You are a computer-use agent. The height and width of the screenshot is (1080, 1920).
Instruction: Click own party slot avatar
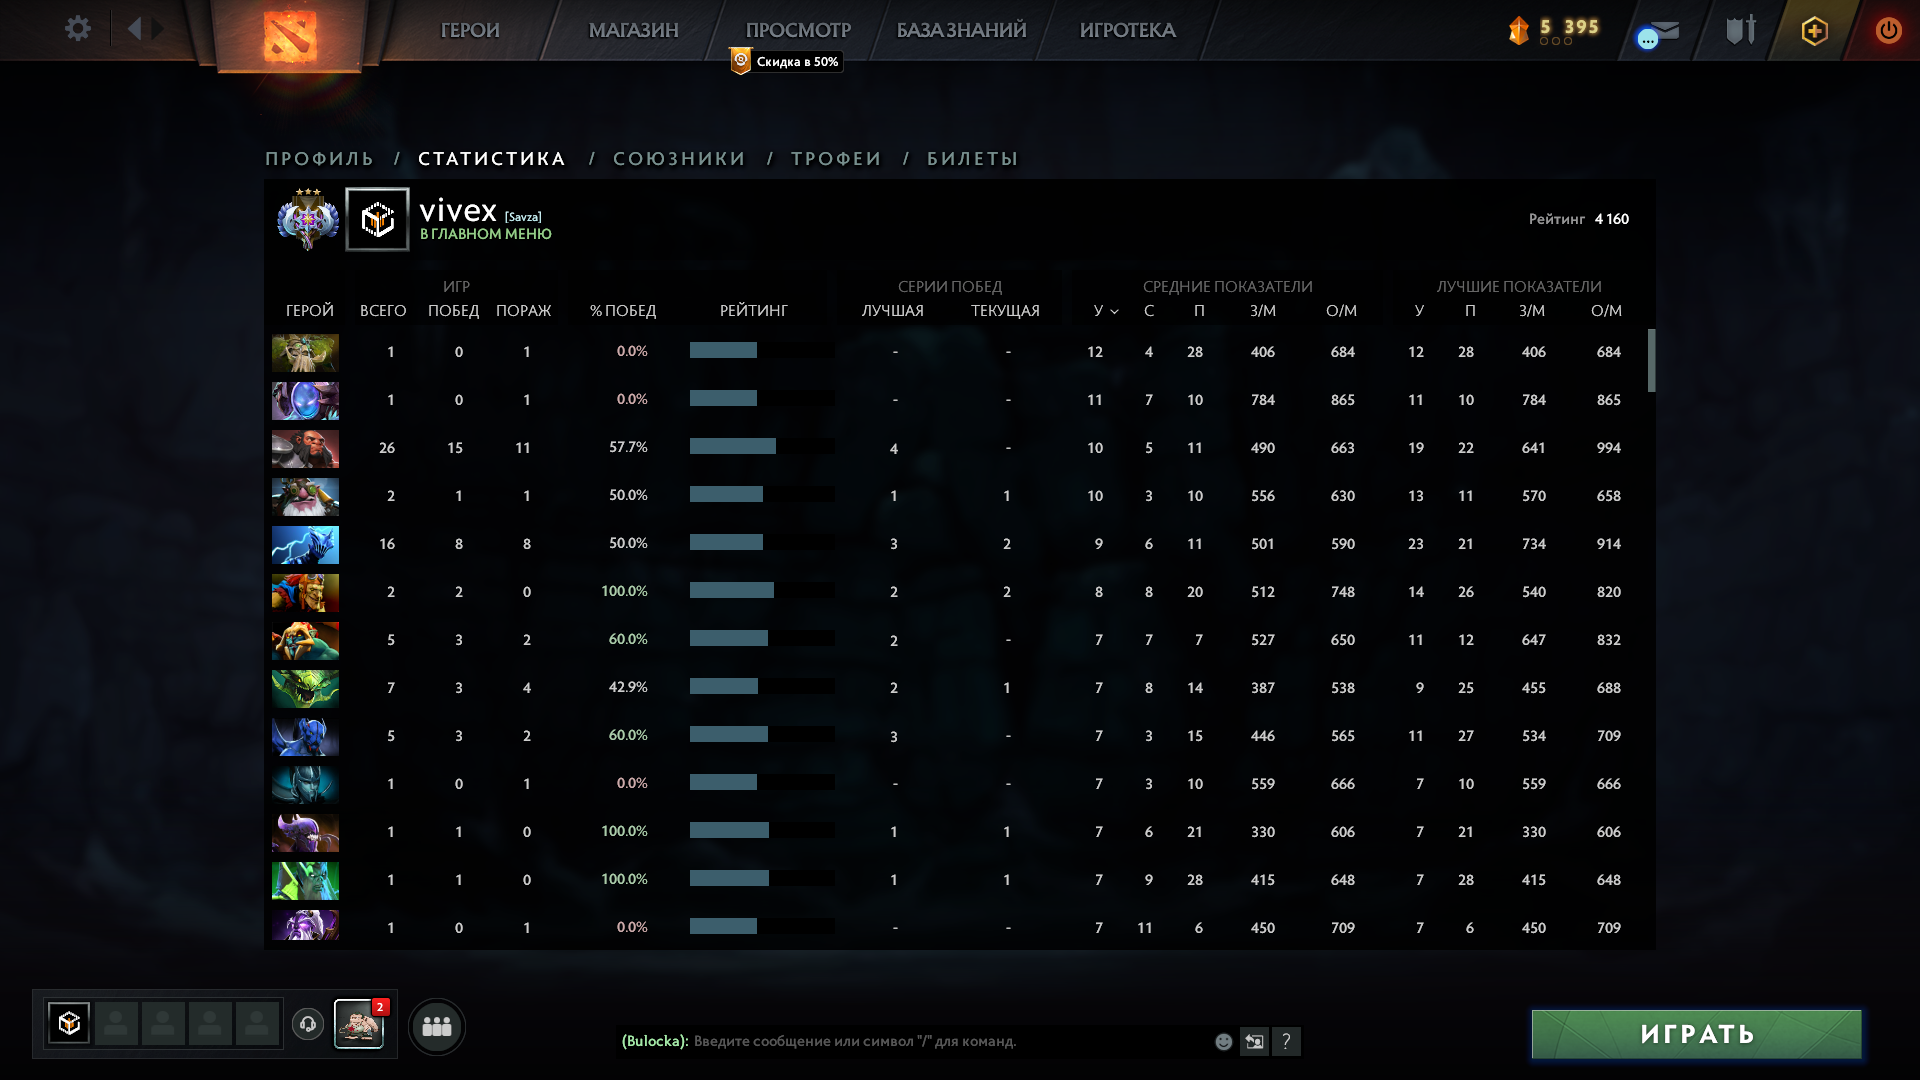tap(69, 1023)
